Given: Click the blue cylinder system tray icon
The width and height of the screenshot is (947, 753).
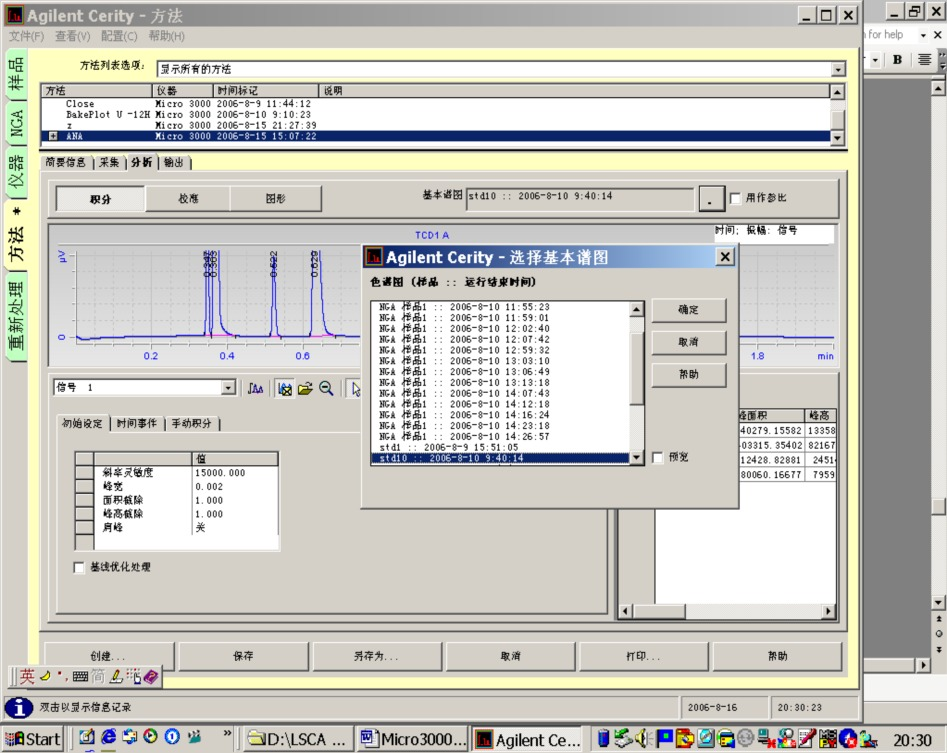Looking at the screenshot, I should click(603, 738).
